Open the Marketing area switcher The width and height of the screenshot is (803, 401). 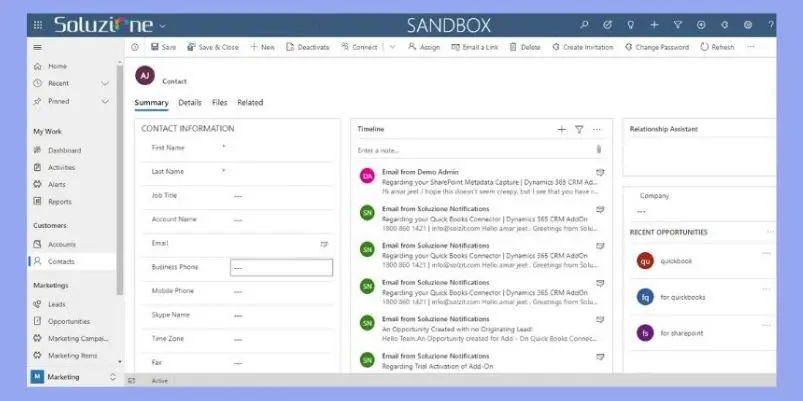coord(74,377)
